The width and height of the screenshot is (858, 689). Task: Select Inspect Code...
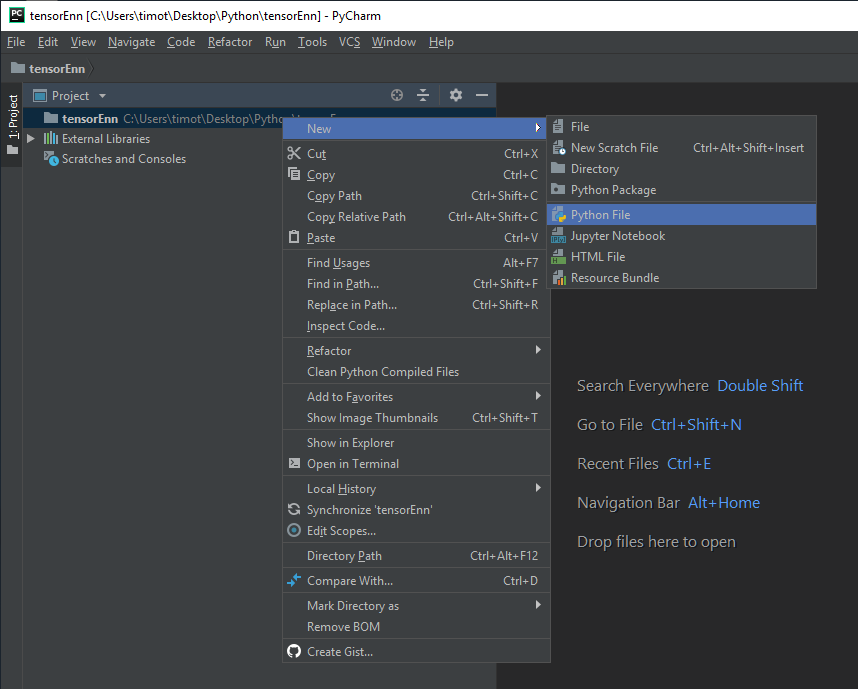tap(416, 326)
